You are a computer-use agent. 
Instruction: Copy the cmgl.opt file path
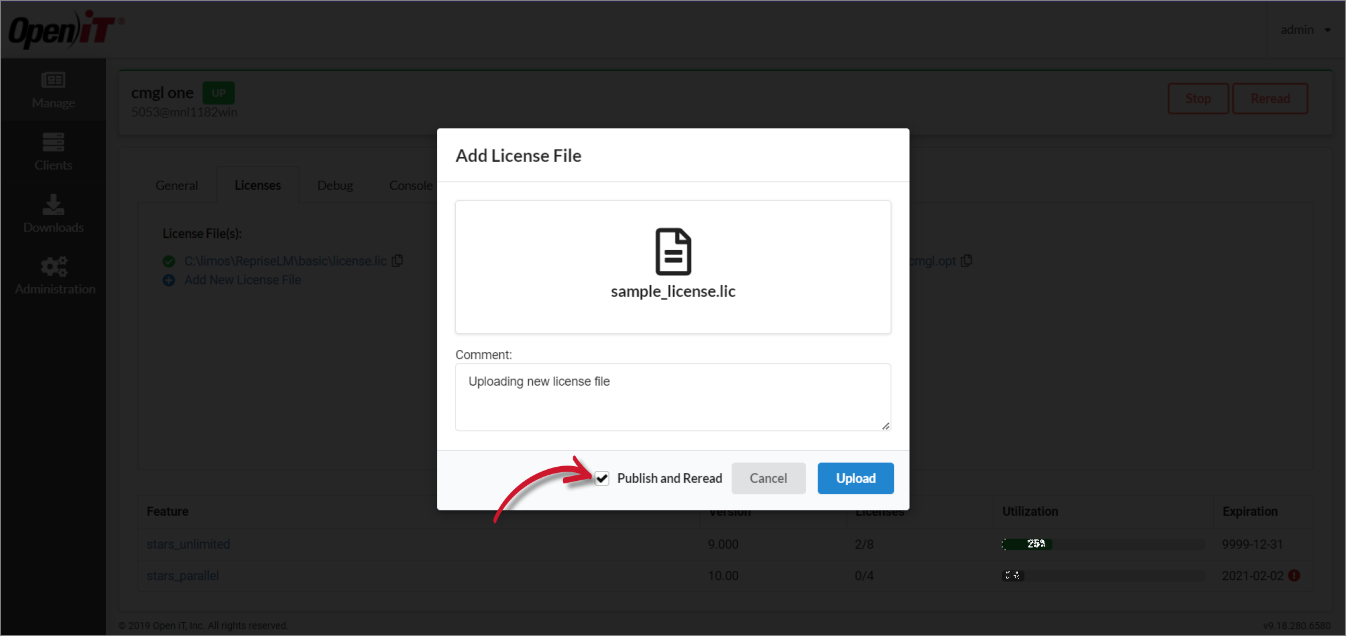click(x=966, y=261)
